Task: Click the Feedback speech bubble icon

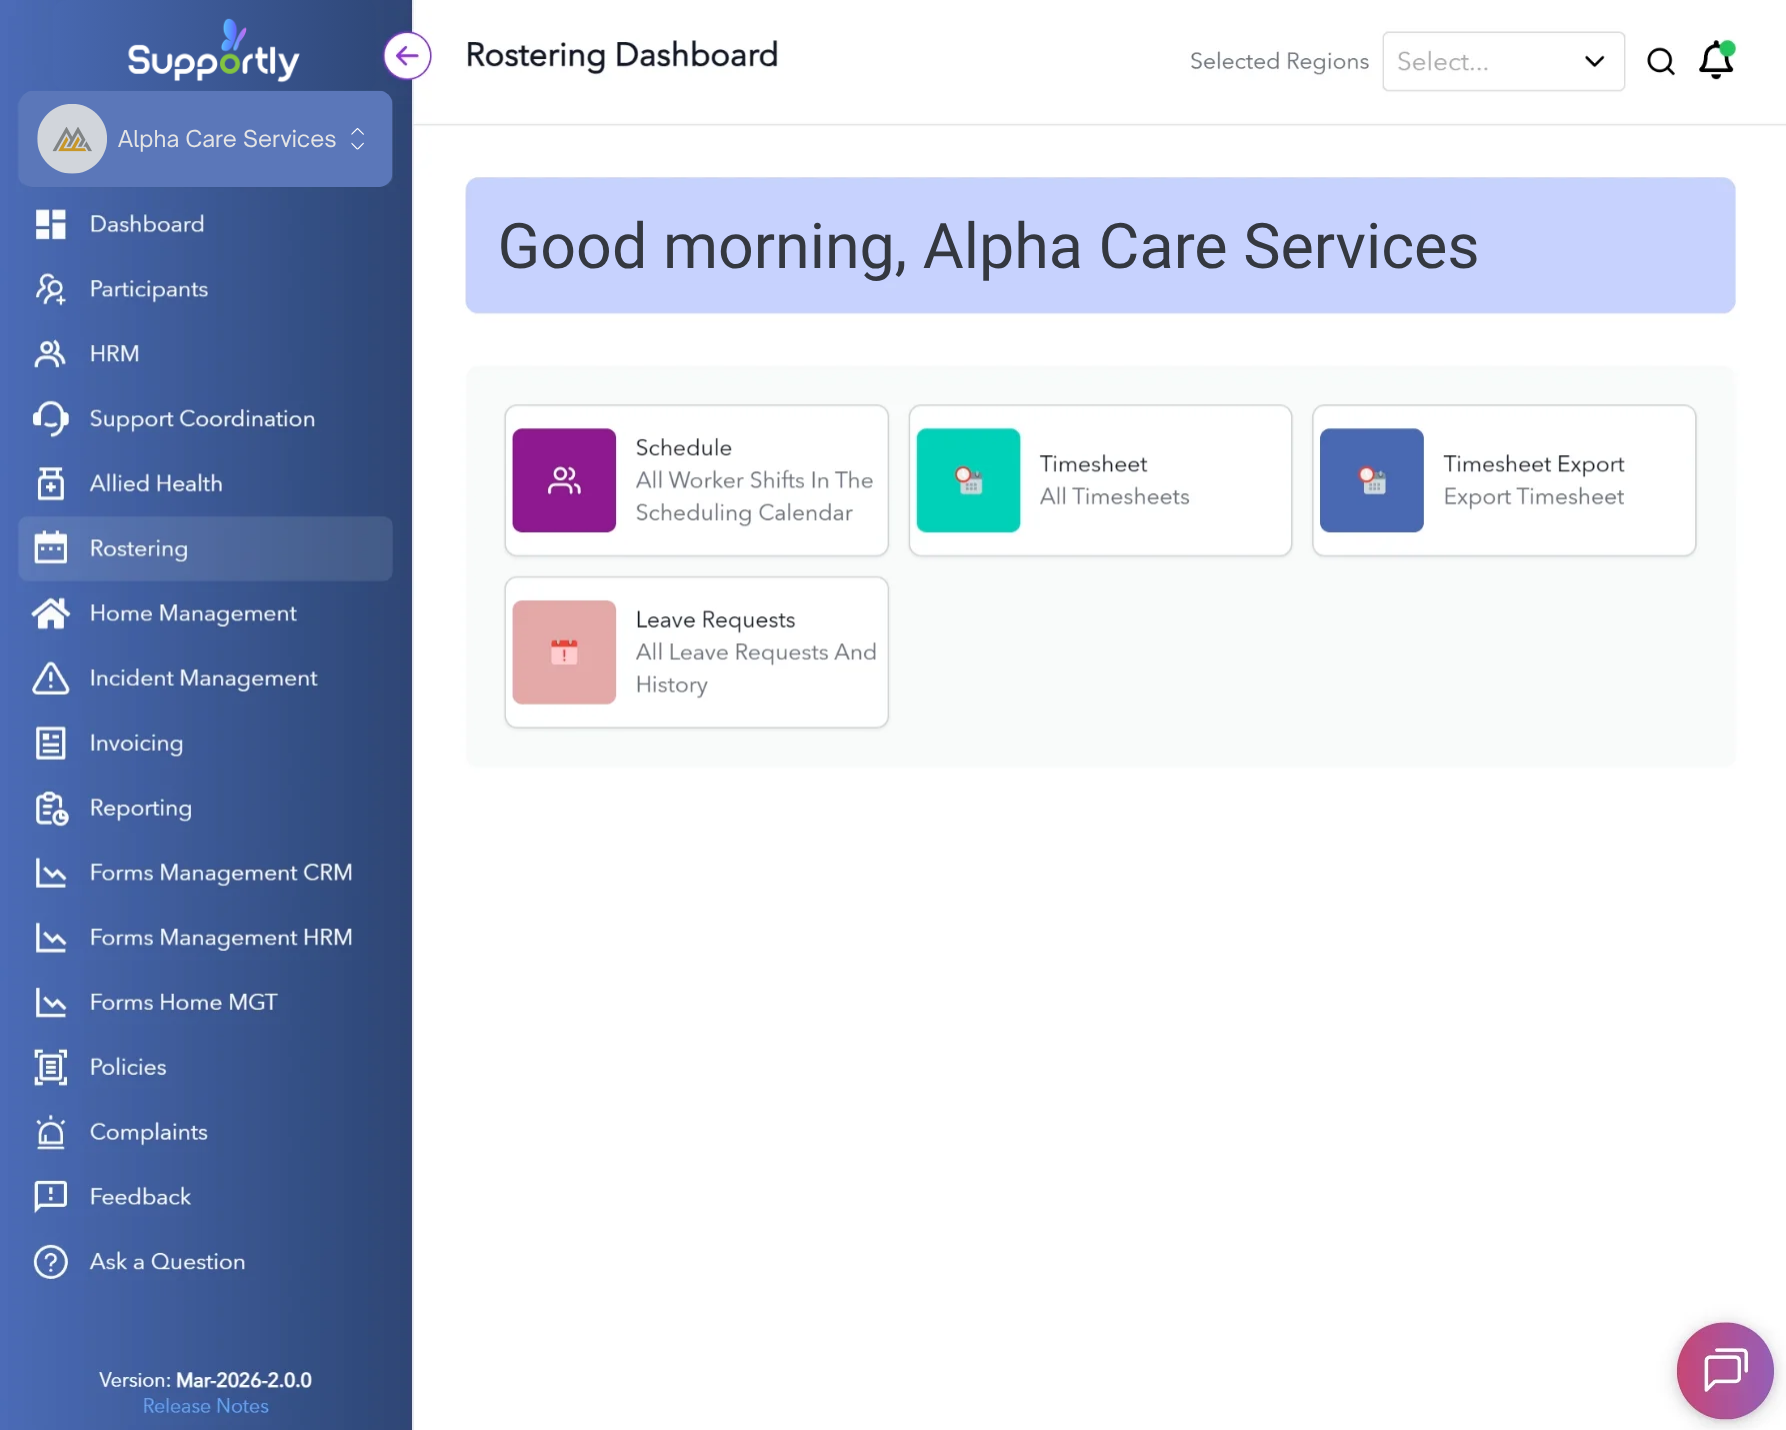Action: pos(51,1197)
